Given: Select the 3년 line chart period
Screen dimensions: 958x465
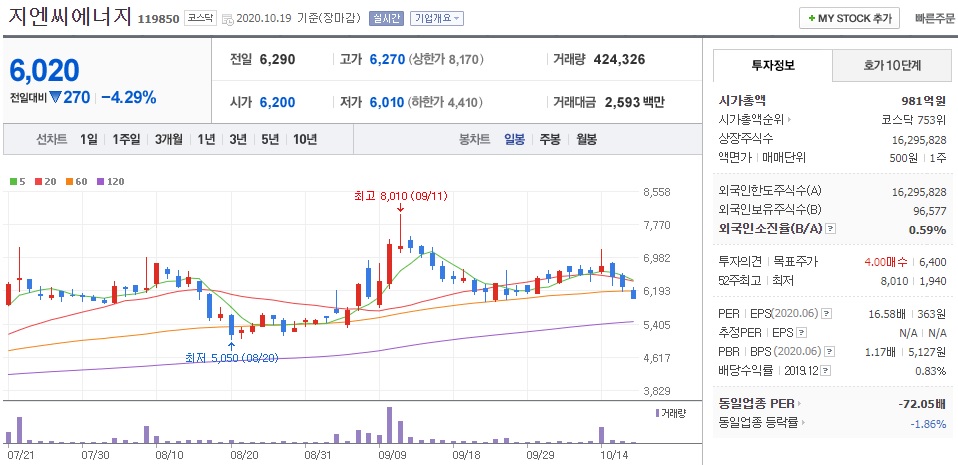Looking at the screenshot, I should click(x=238, y=139).
